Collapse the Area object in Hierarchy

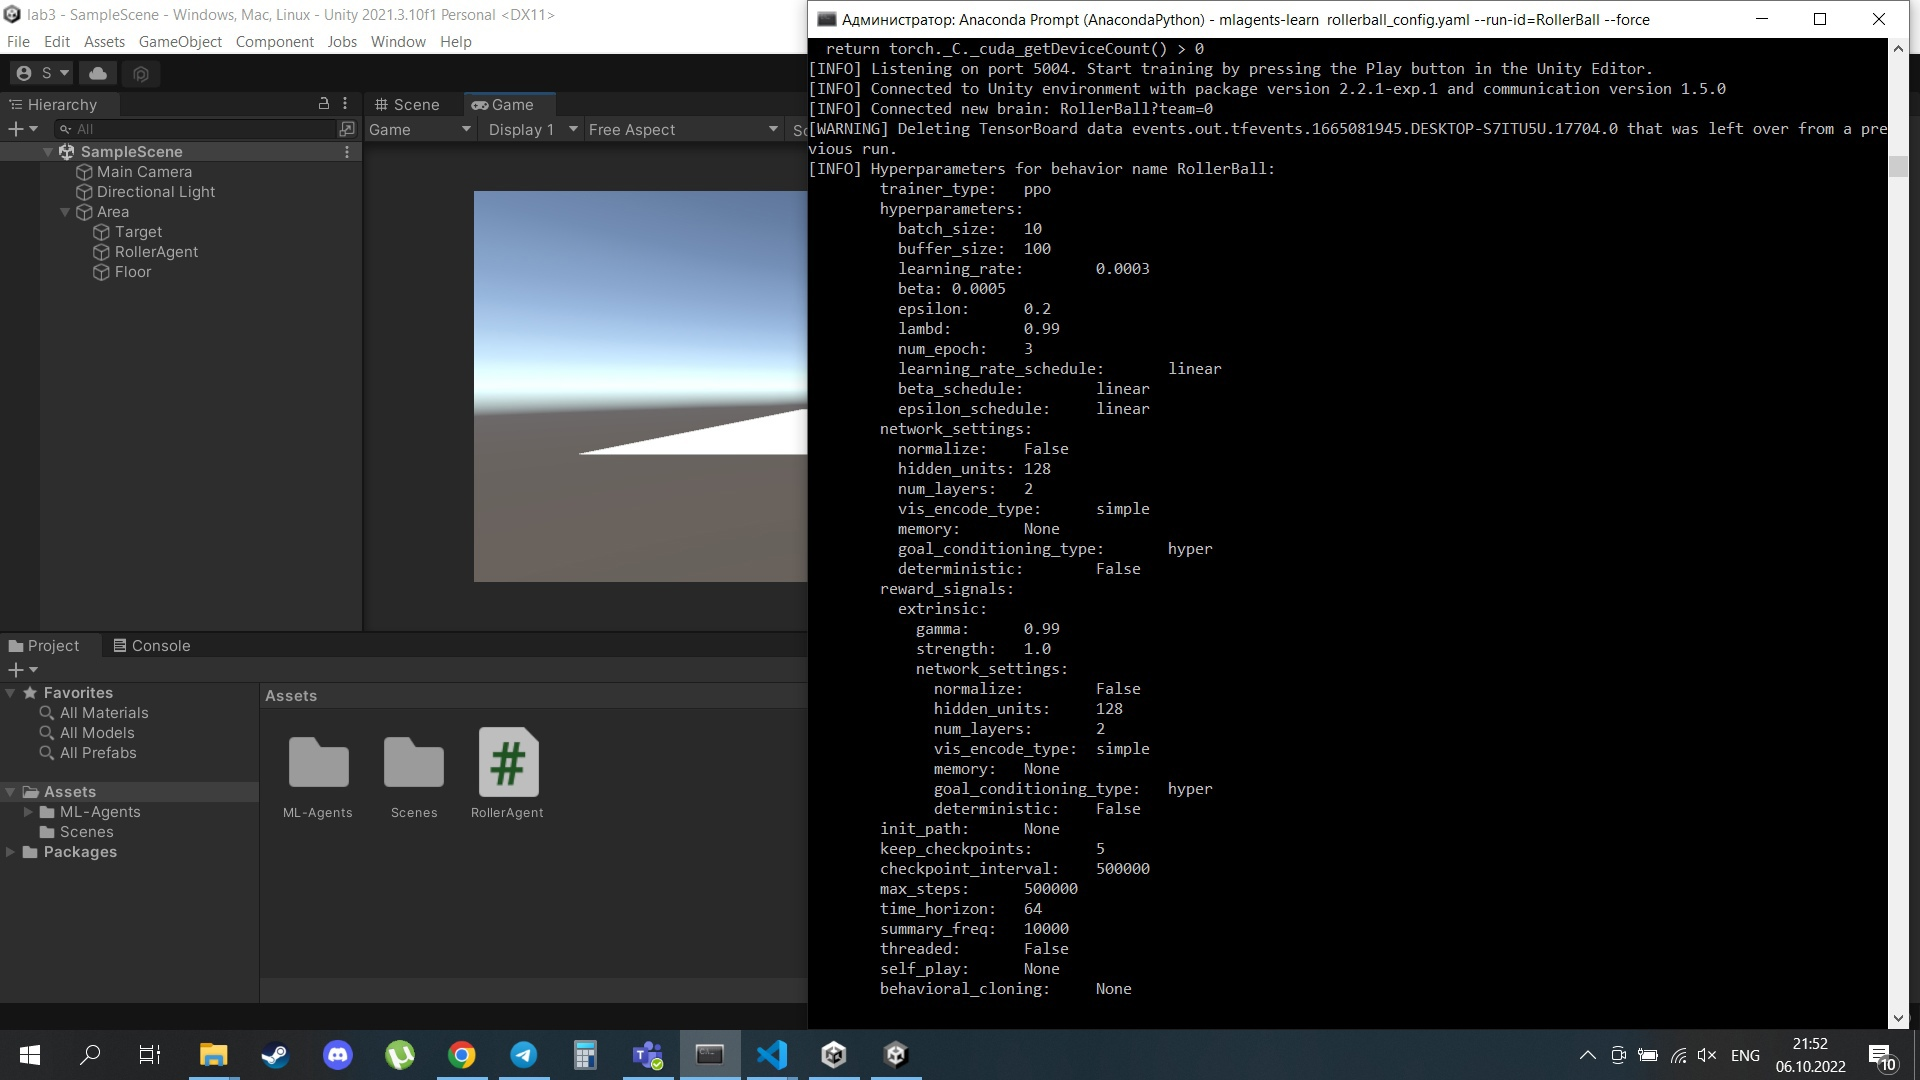65,212
